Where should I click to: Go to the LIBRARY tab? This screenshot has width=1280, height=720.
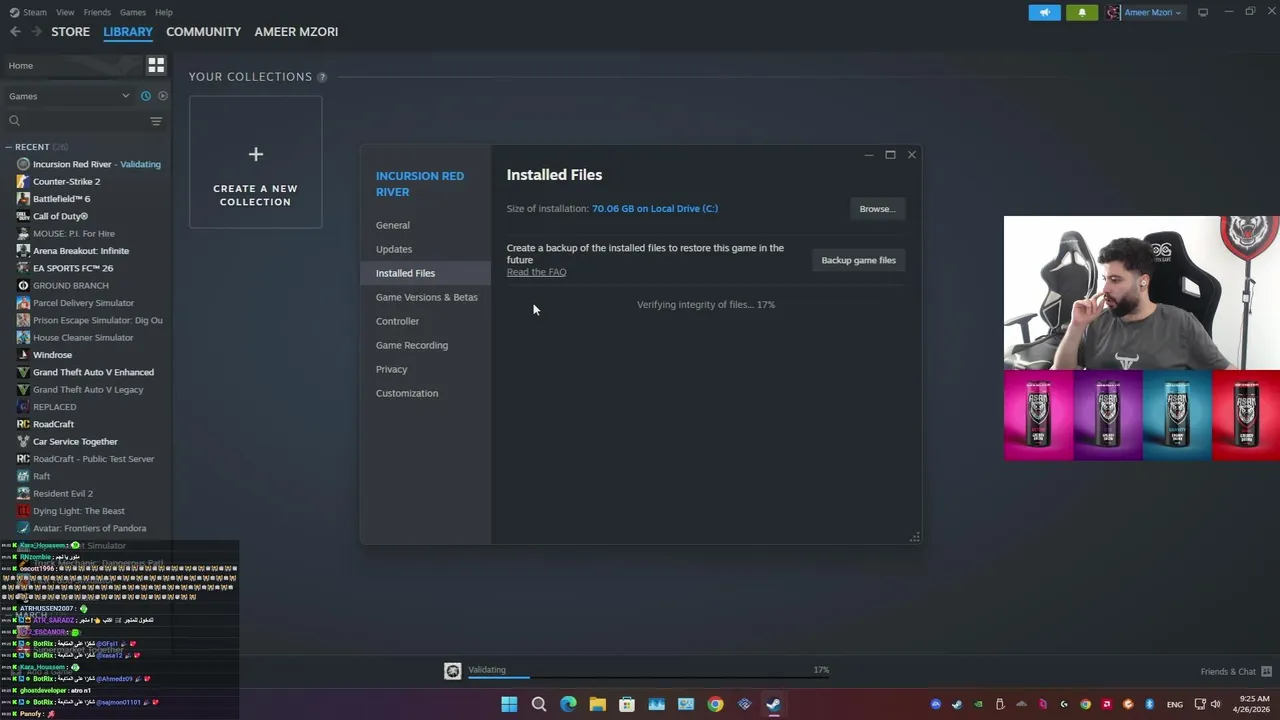click(x=128, y=32)
